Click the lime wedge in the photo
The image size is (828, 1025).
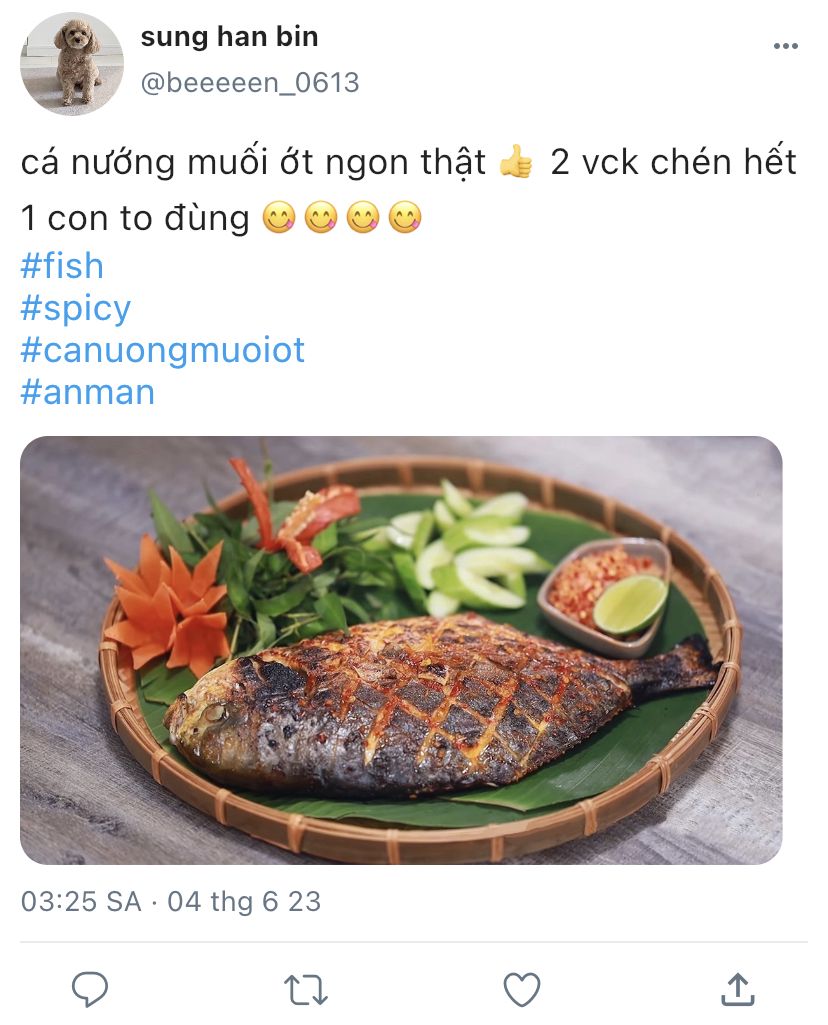(630, 604)
